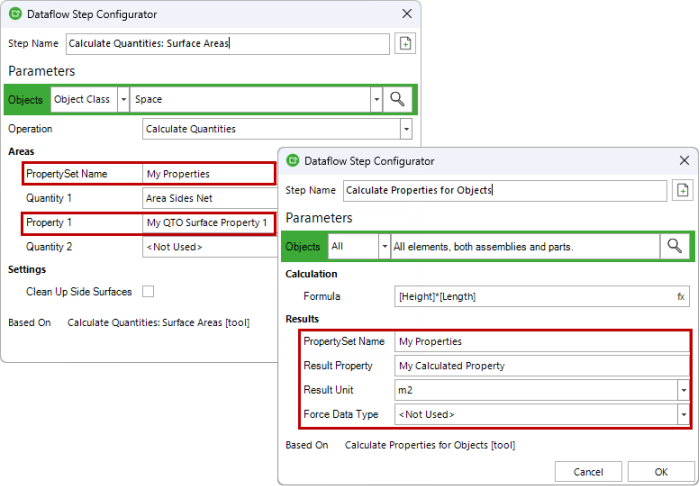Open the Space object class dropdown arrow
This screenshot has width=700, height=486.
coord(376,99)
